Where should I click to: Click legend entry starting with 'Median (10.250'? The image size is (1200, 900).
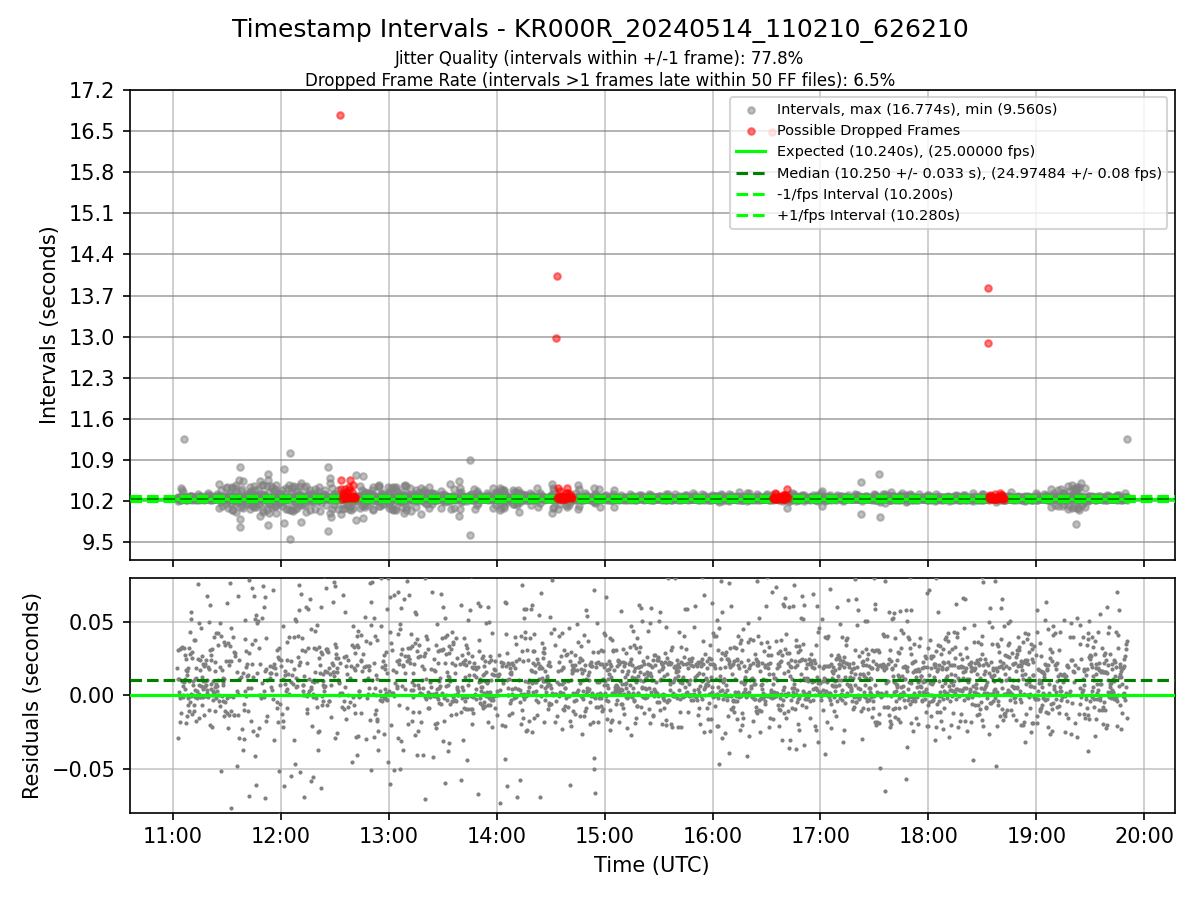pyautogui.click(x=969, y=172)
